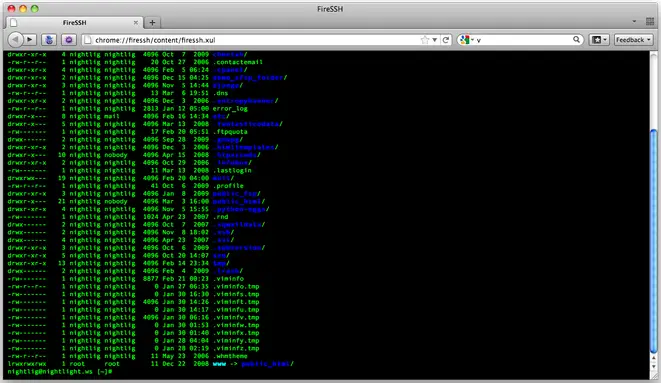This screenshot has width=661, height=383.
Task: Click the magnifier icon in the search box
Action: [576, 39]
